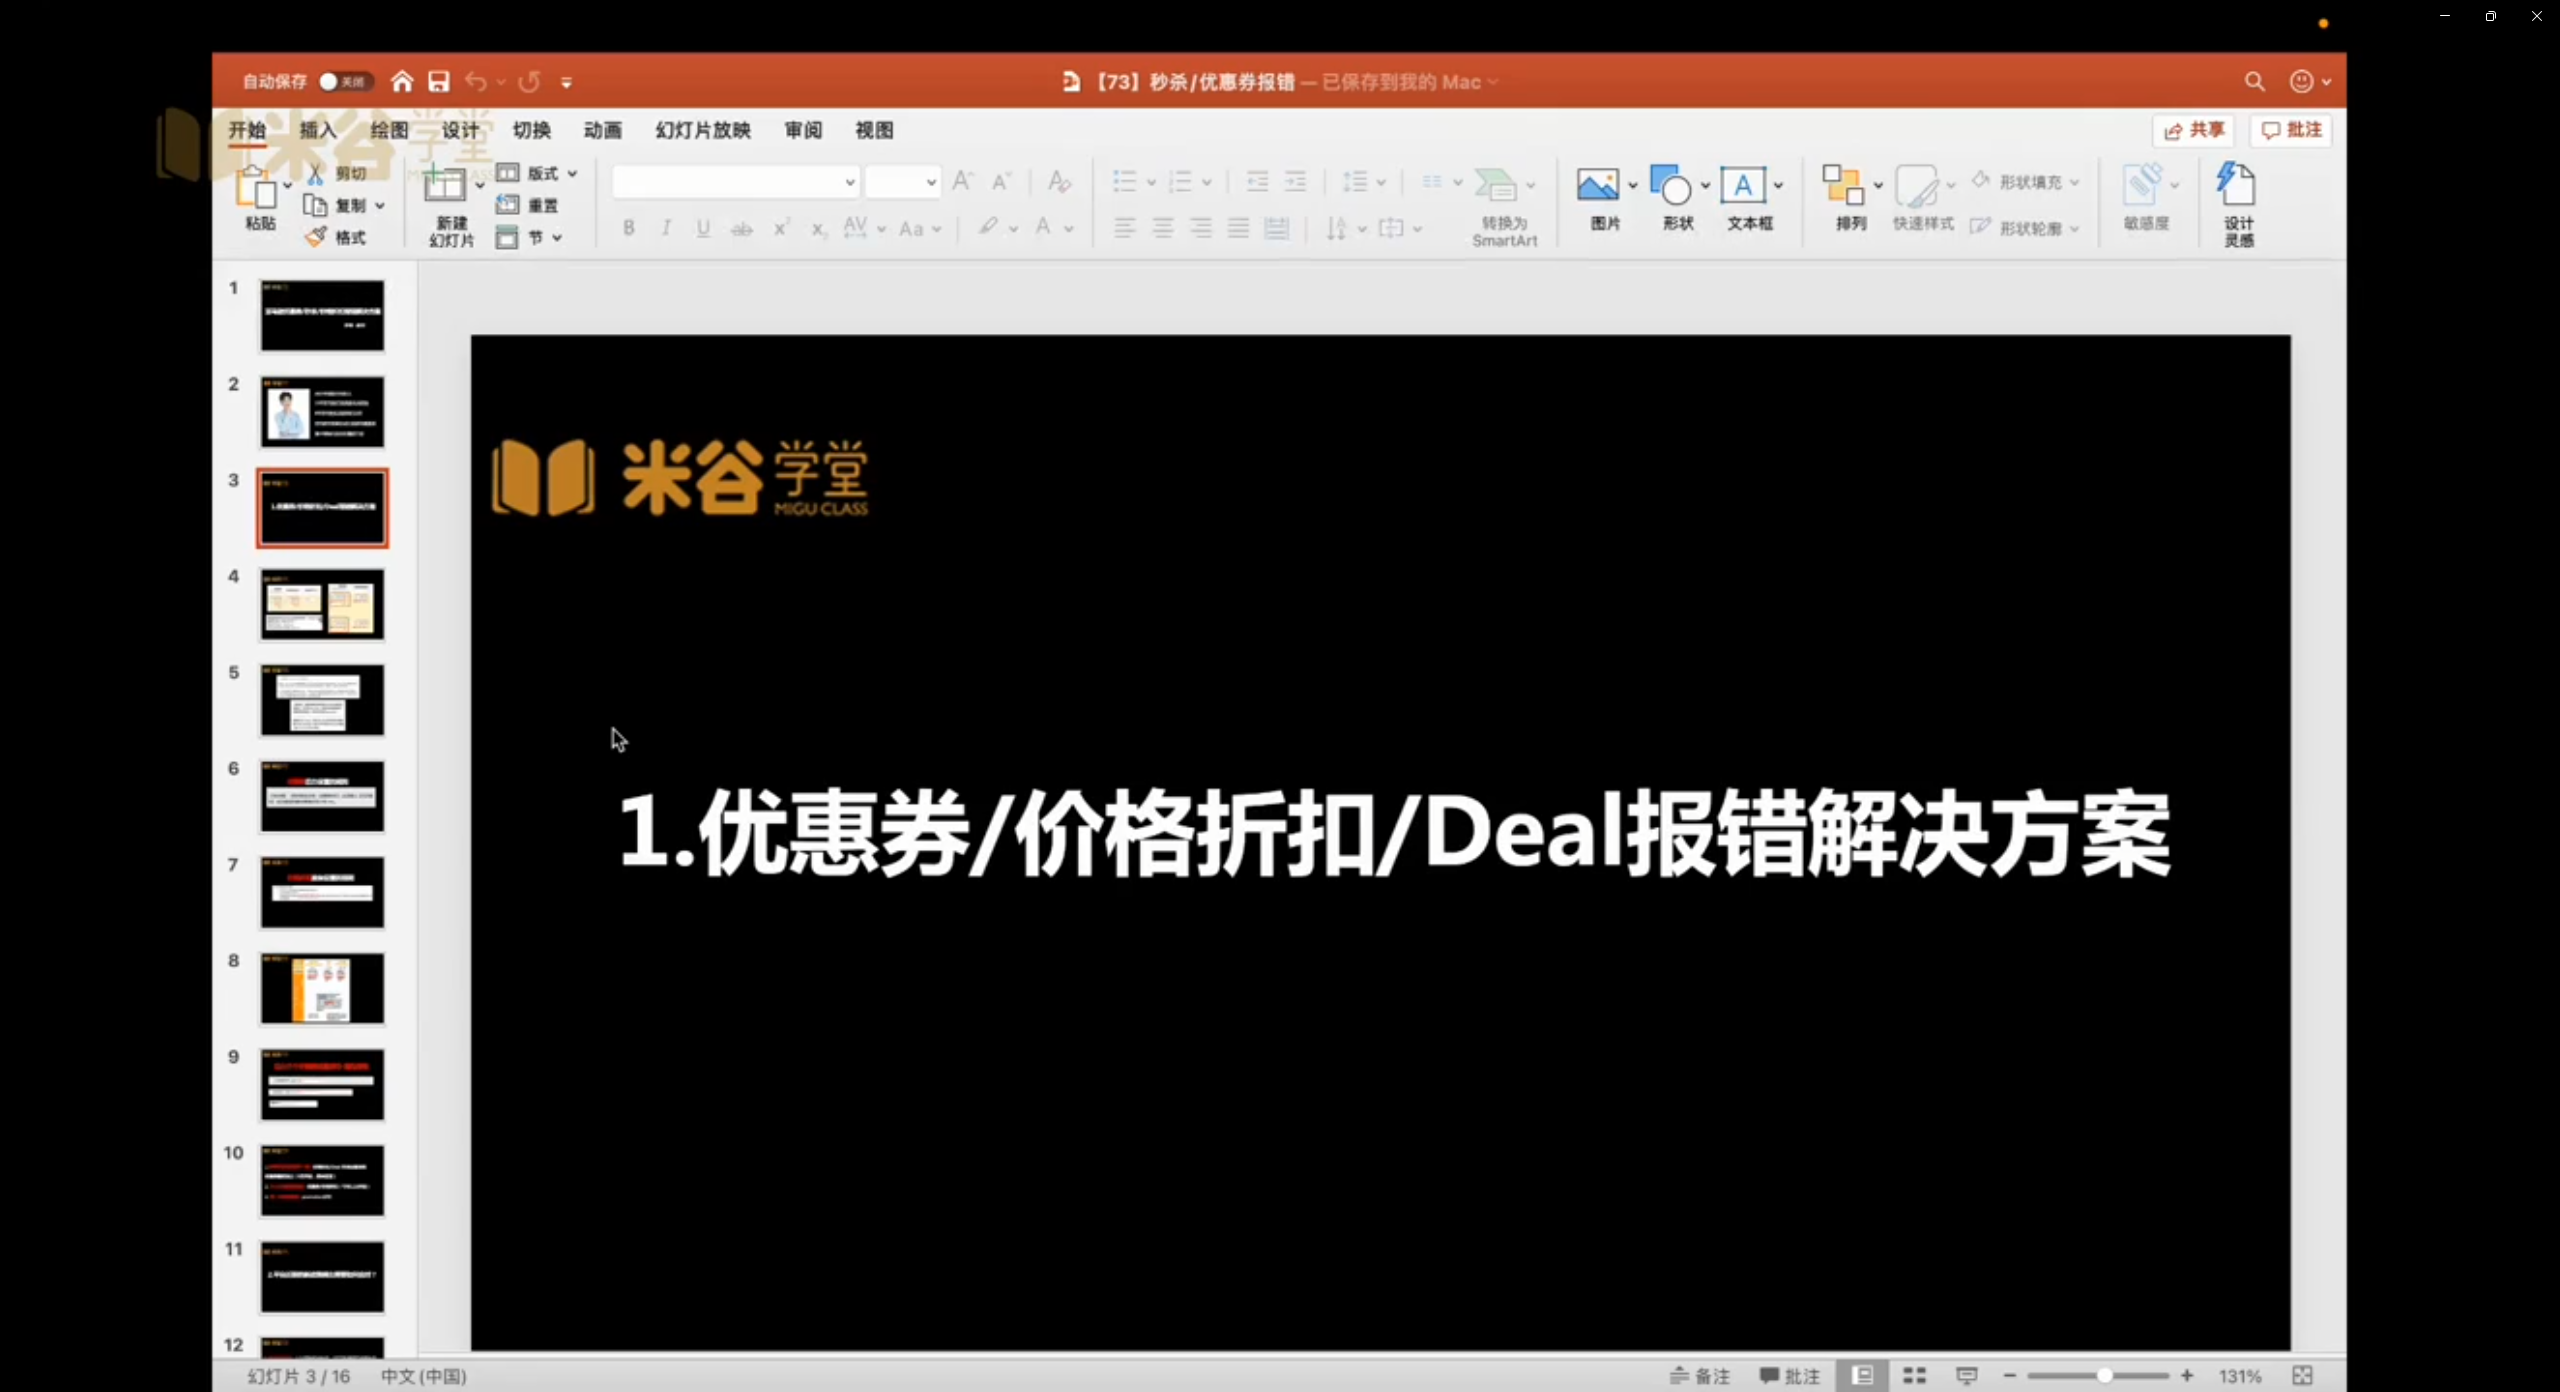Switch to slide sorter view icon
Screen dimensions: 2560x1392
click(1914, 1376)
